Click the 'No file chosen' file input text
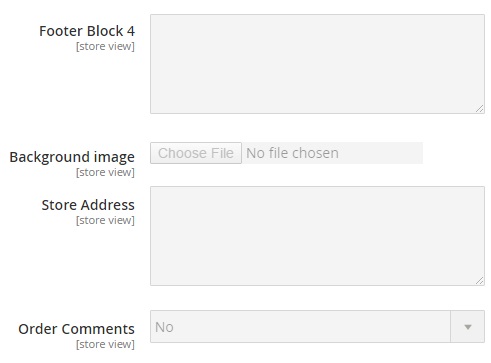Screen dimensions: 491x363 pyautogui.click(x=292, y=153)
